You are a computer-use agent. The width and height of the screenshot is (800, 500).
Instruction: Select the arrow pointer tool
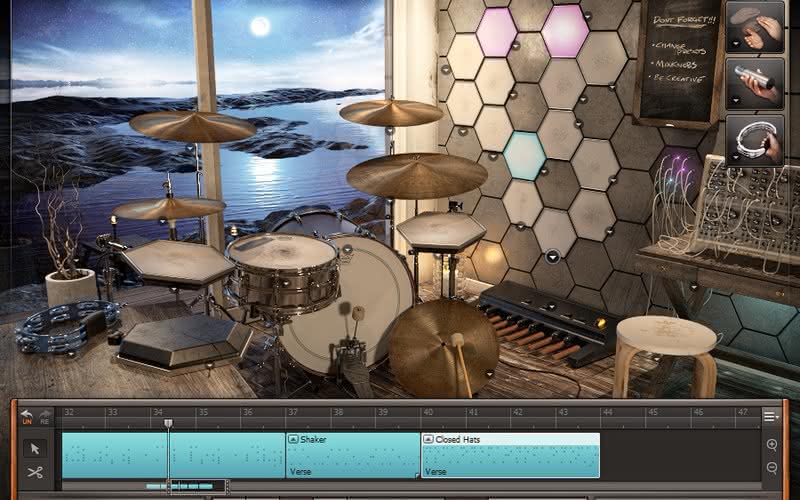click(x=35, y=448)
